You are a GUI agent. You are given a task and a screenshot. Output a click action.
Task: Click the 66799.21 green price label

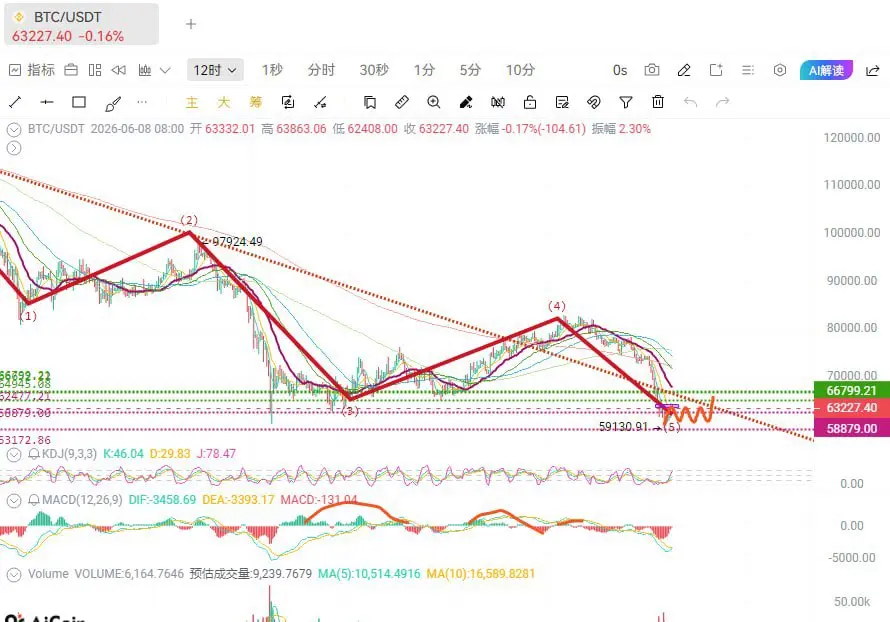(851, 390)
